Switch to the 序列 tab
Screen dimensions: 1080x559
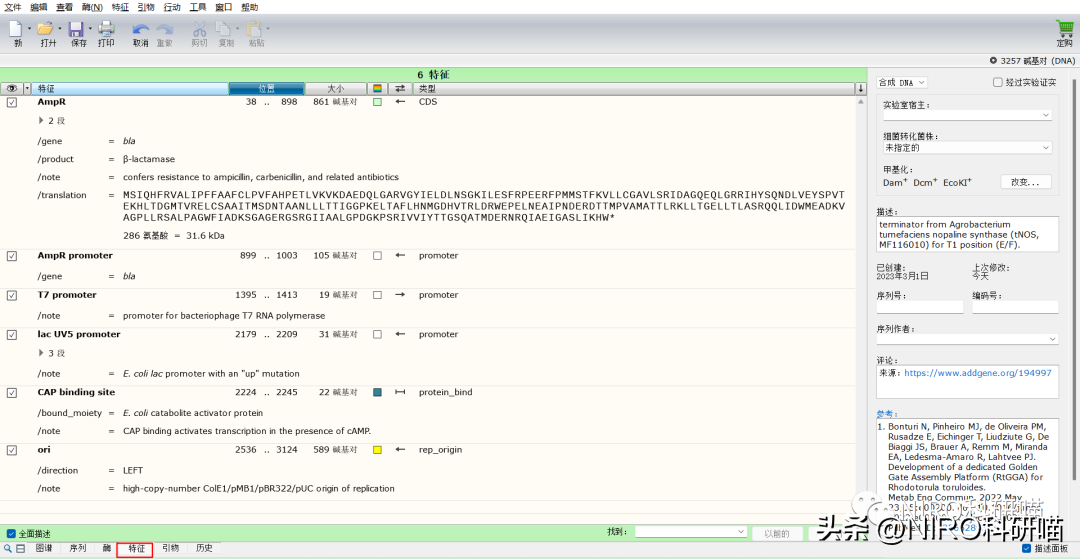pos(77,548)
